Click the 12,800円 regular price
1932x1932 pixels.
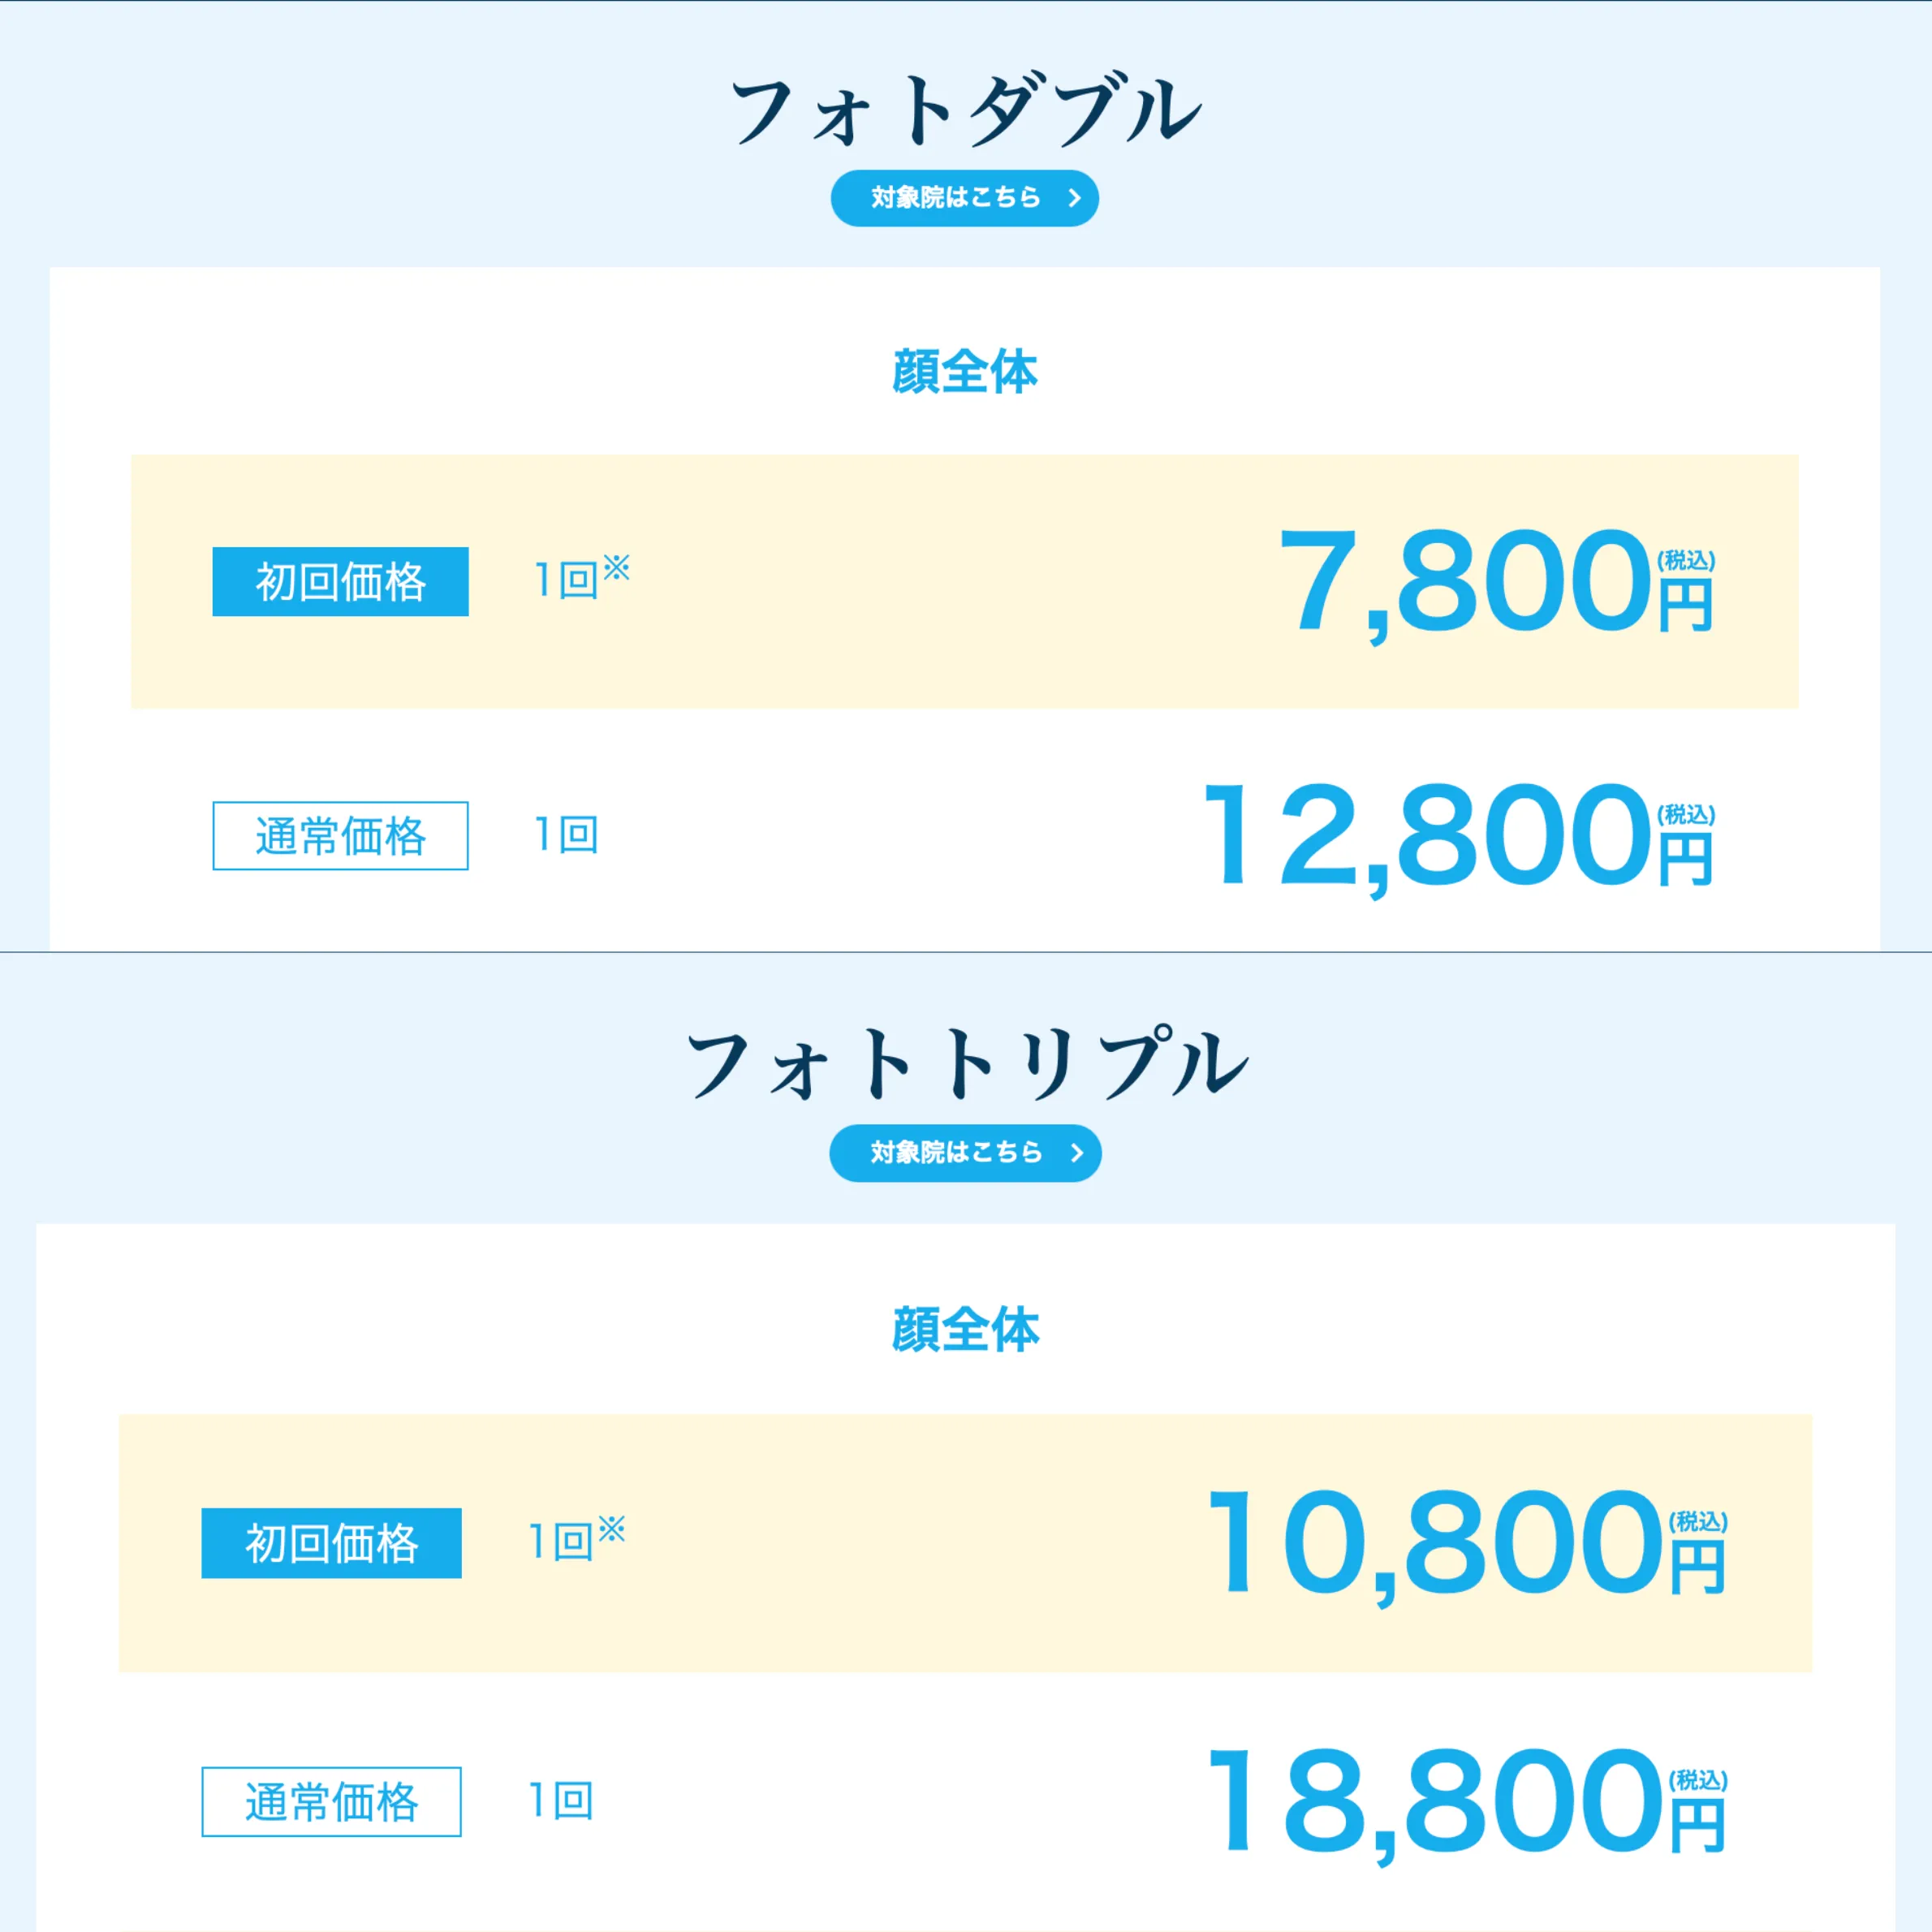point(1457,837)
